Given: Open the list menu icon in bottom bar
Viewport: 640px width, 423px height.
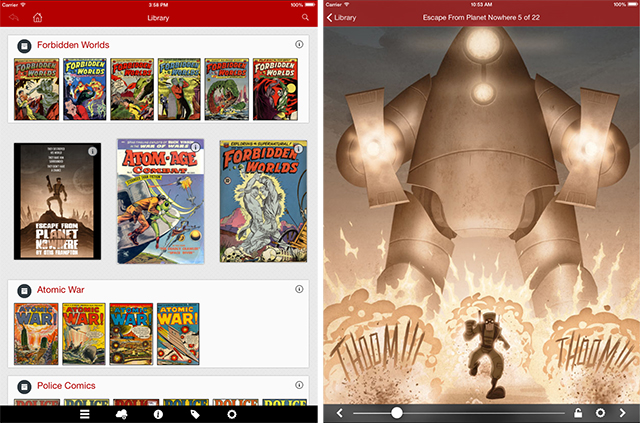Looking at the screenshot, I should click(84, 414).
